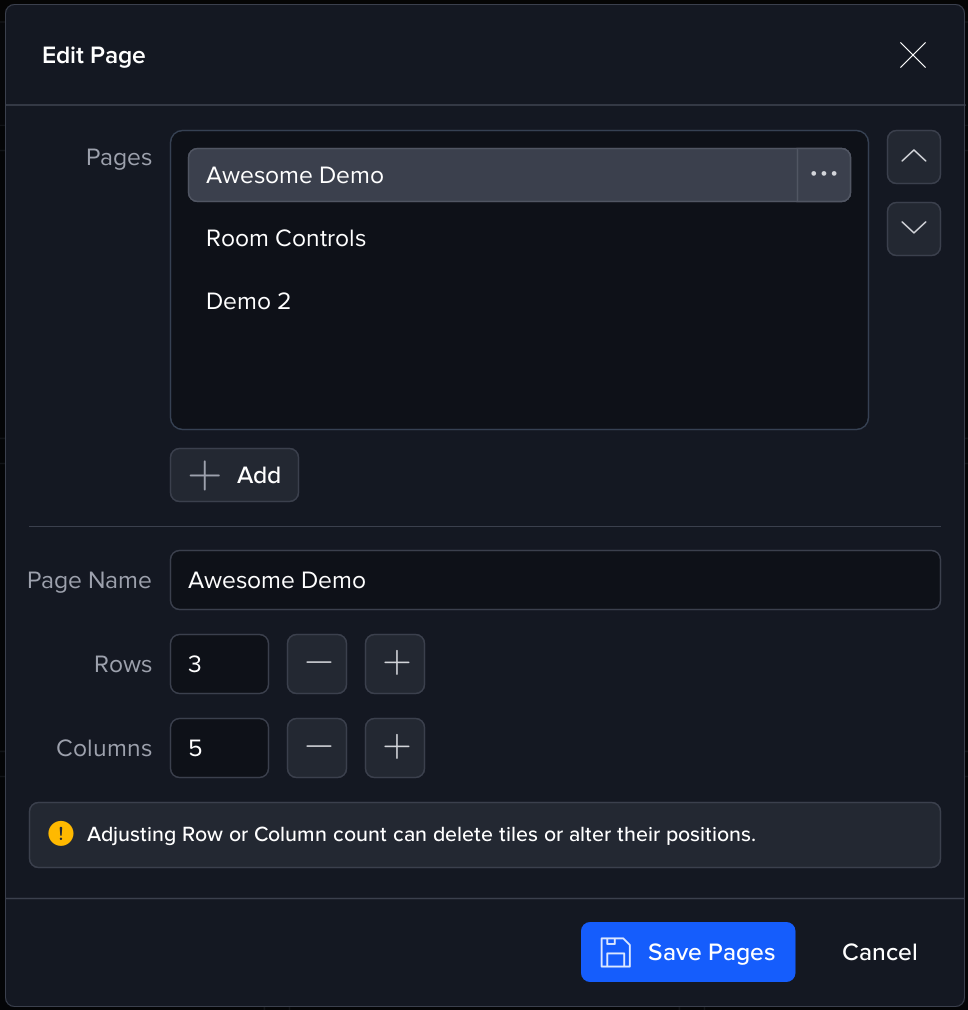The width and height of the screenshot is (968, 1010).
Task: Click the yellow warning exclamation icon
Action: [61, 834]
